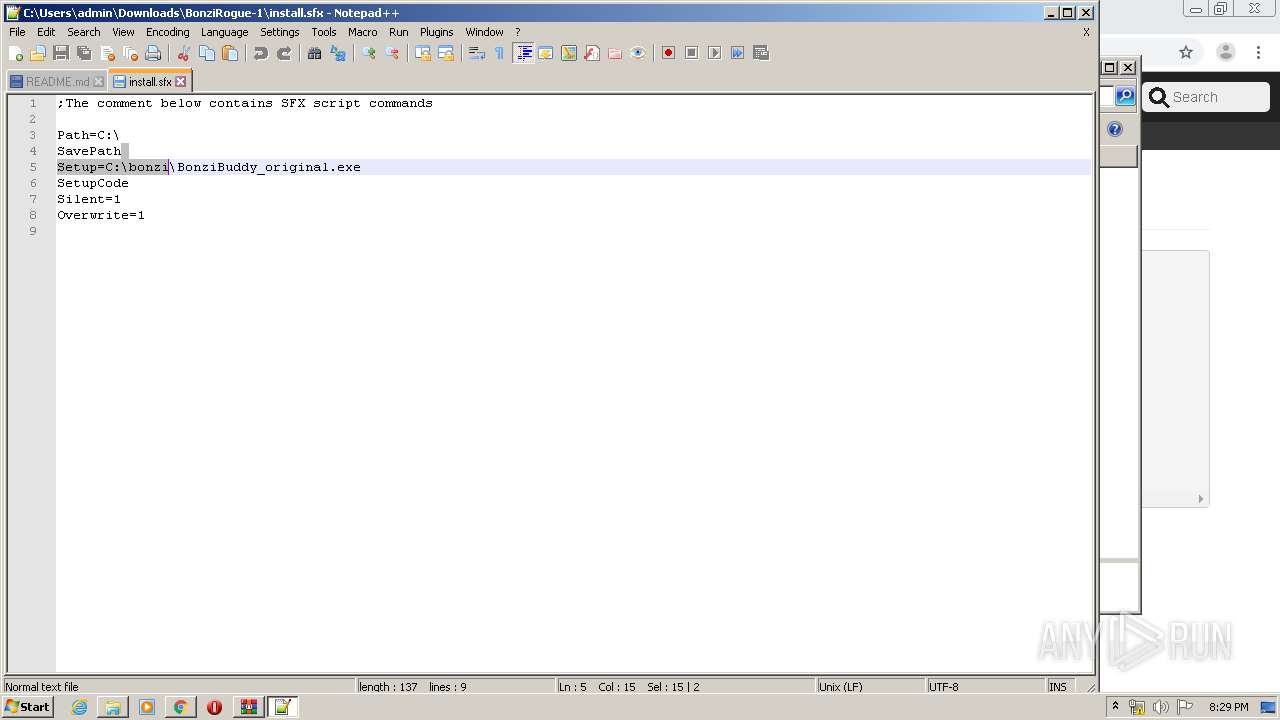Click the UTF-8 encoding status field
Image resolution: width=1280 pixels, height=720 pixels.
pos(985,686)
